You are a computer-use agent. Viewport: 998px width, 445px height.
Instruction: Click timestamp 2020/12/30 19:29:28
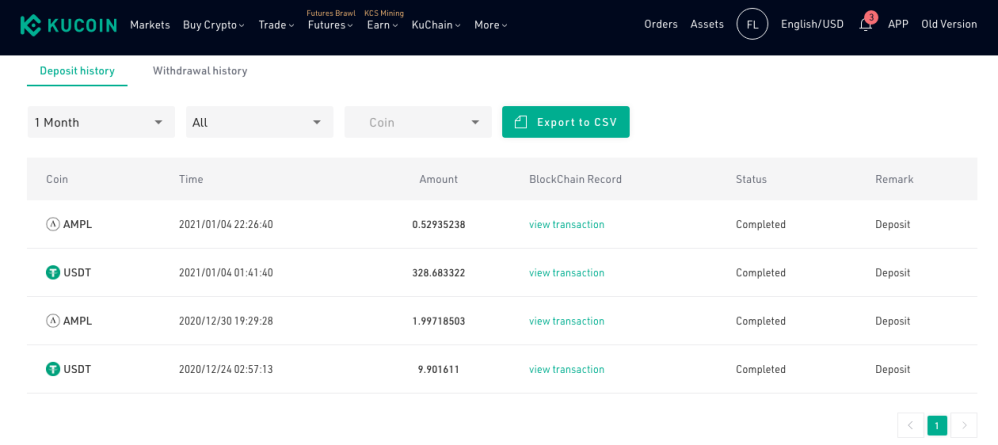click(226, 321)
